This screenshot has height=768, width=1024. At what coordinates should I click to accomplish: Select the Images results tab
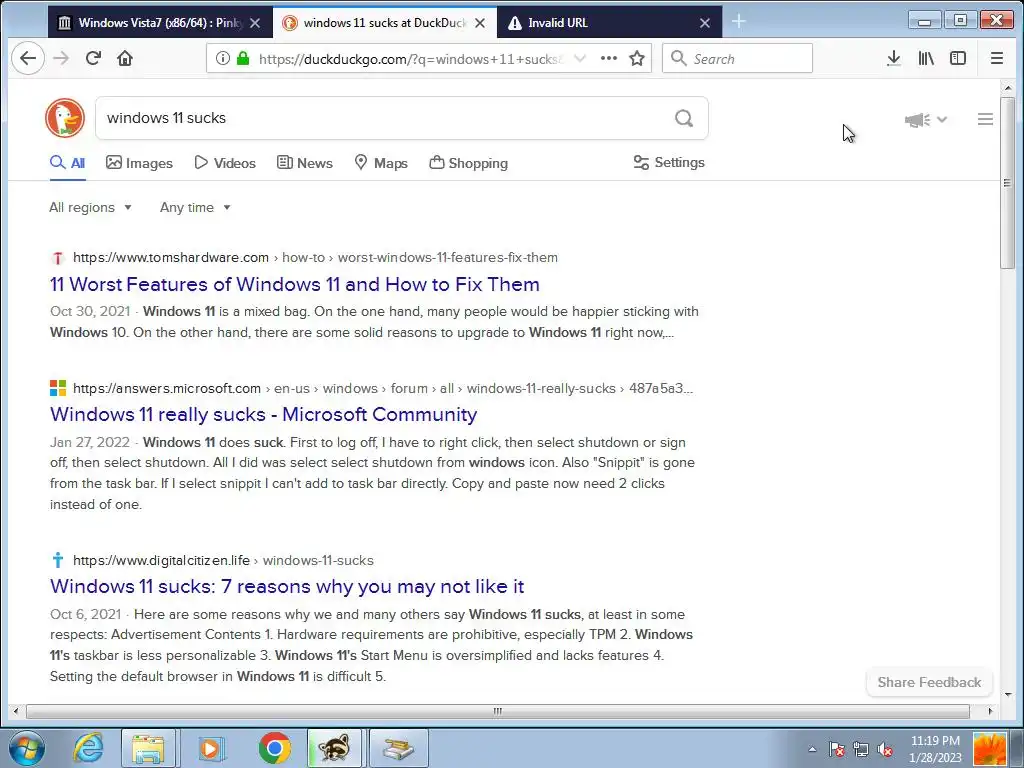[x=139, y=163]
